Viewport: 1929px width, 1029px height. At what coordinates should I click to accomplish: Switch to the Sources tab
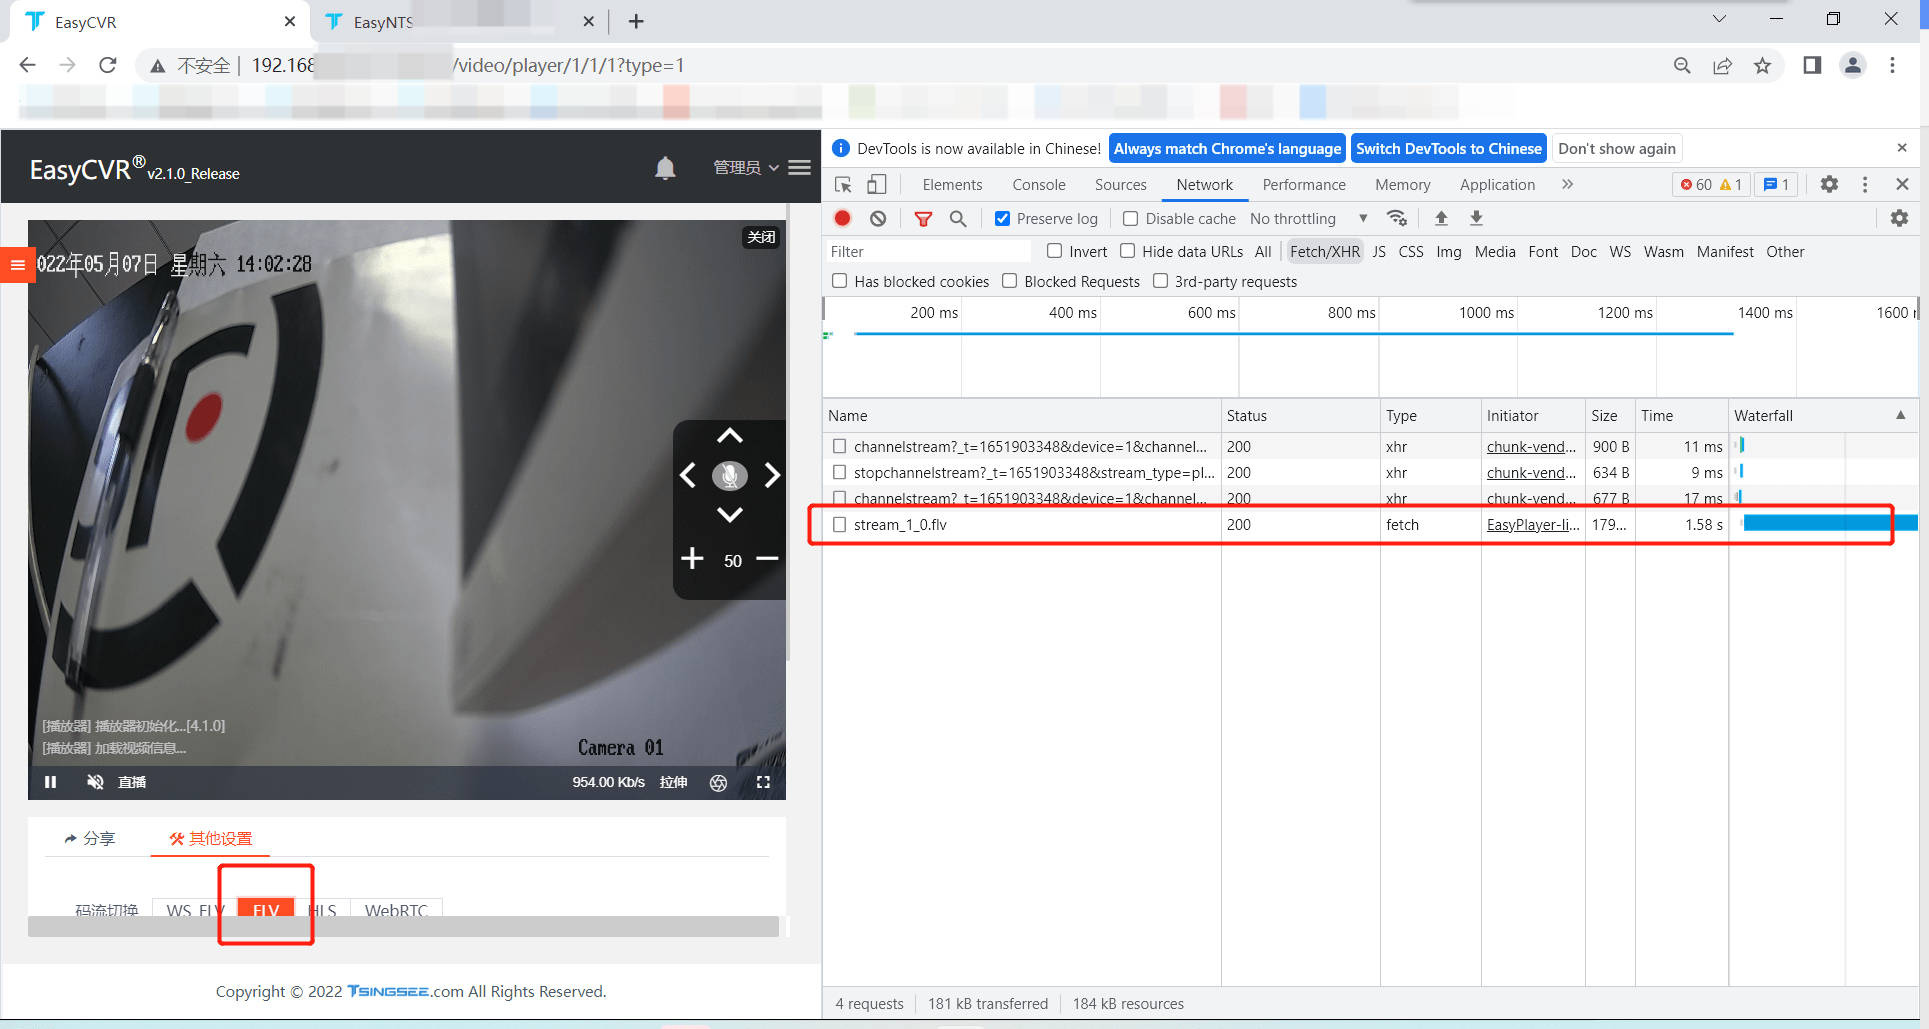[1120, 184]
